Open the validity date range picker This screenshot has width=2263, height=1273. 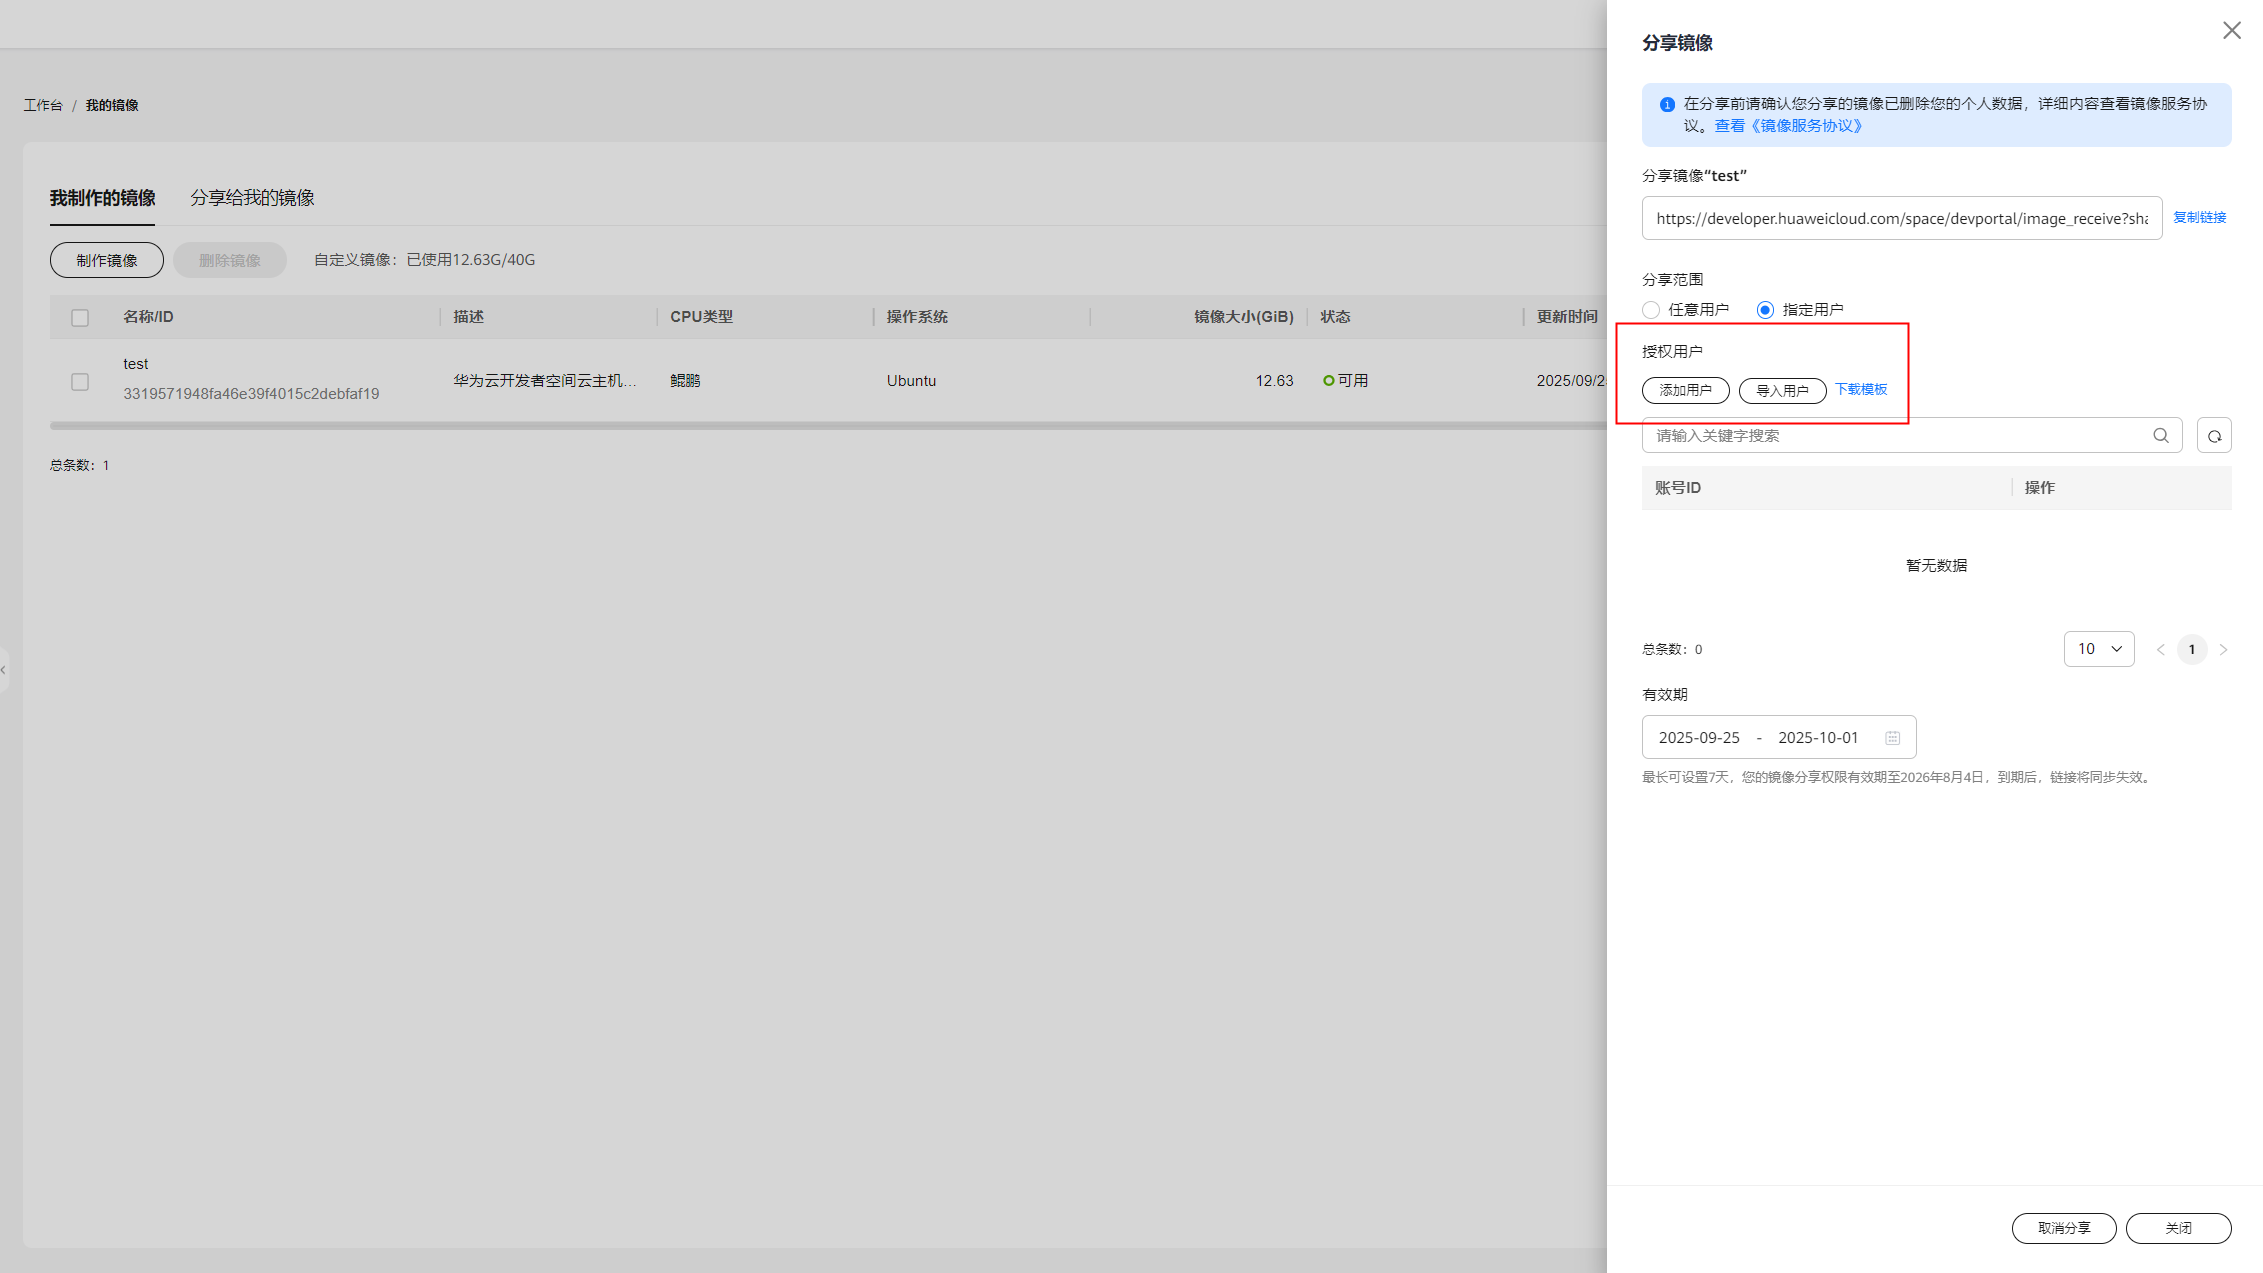(1760, 738)
